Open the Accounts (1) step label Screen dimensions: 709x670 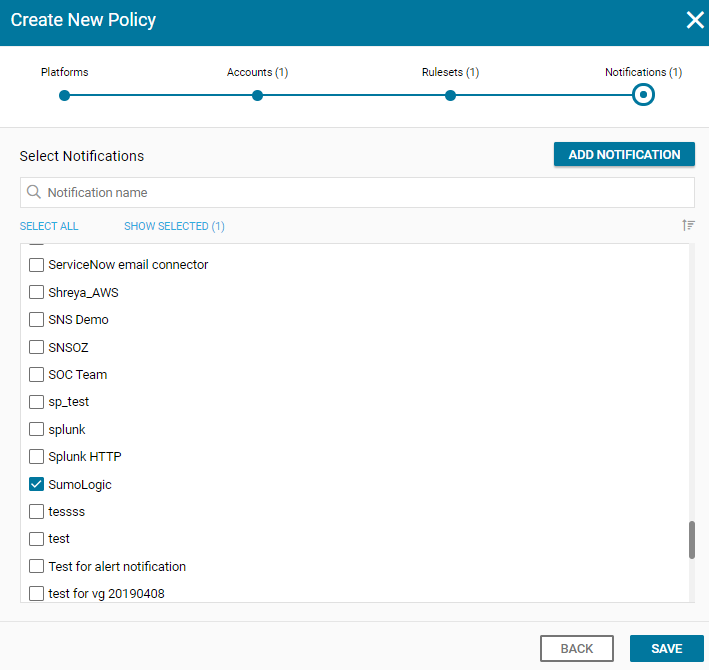(257, 72)
